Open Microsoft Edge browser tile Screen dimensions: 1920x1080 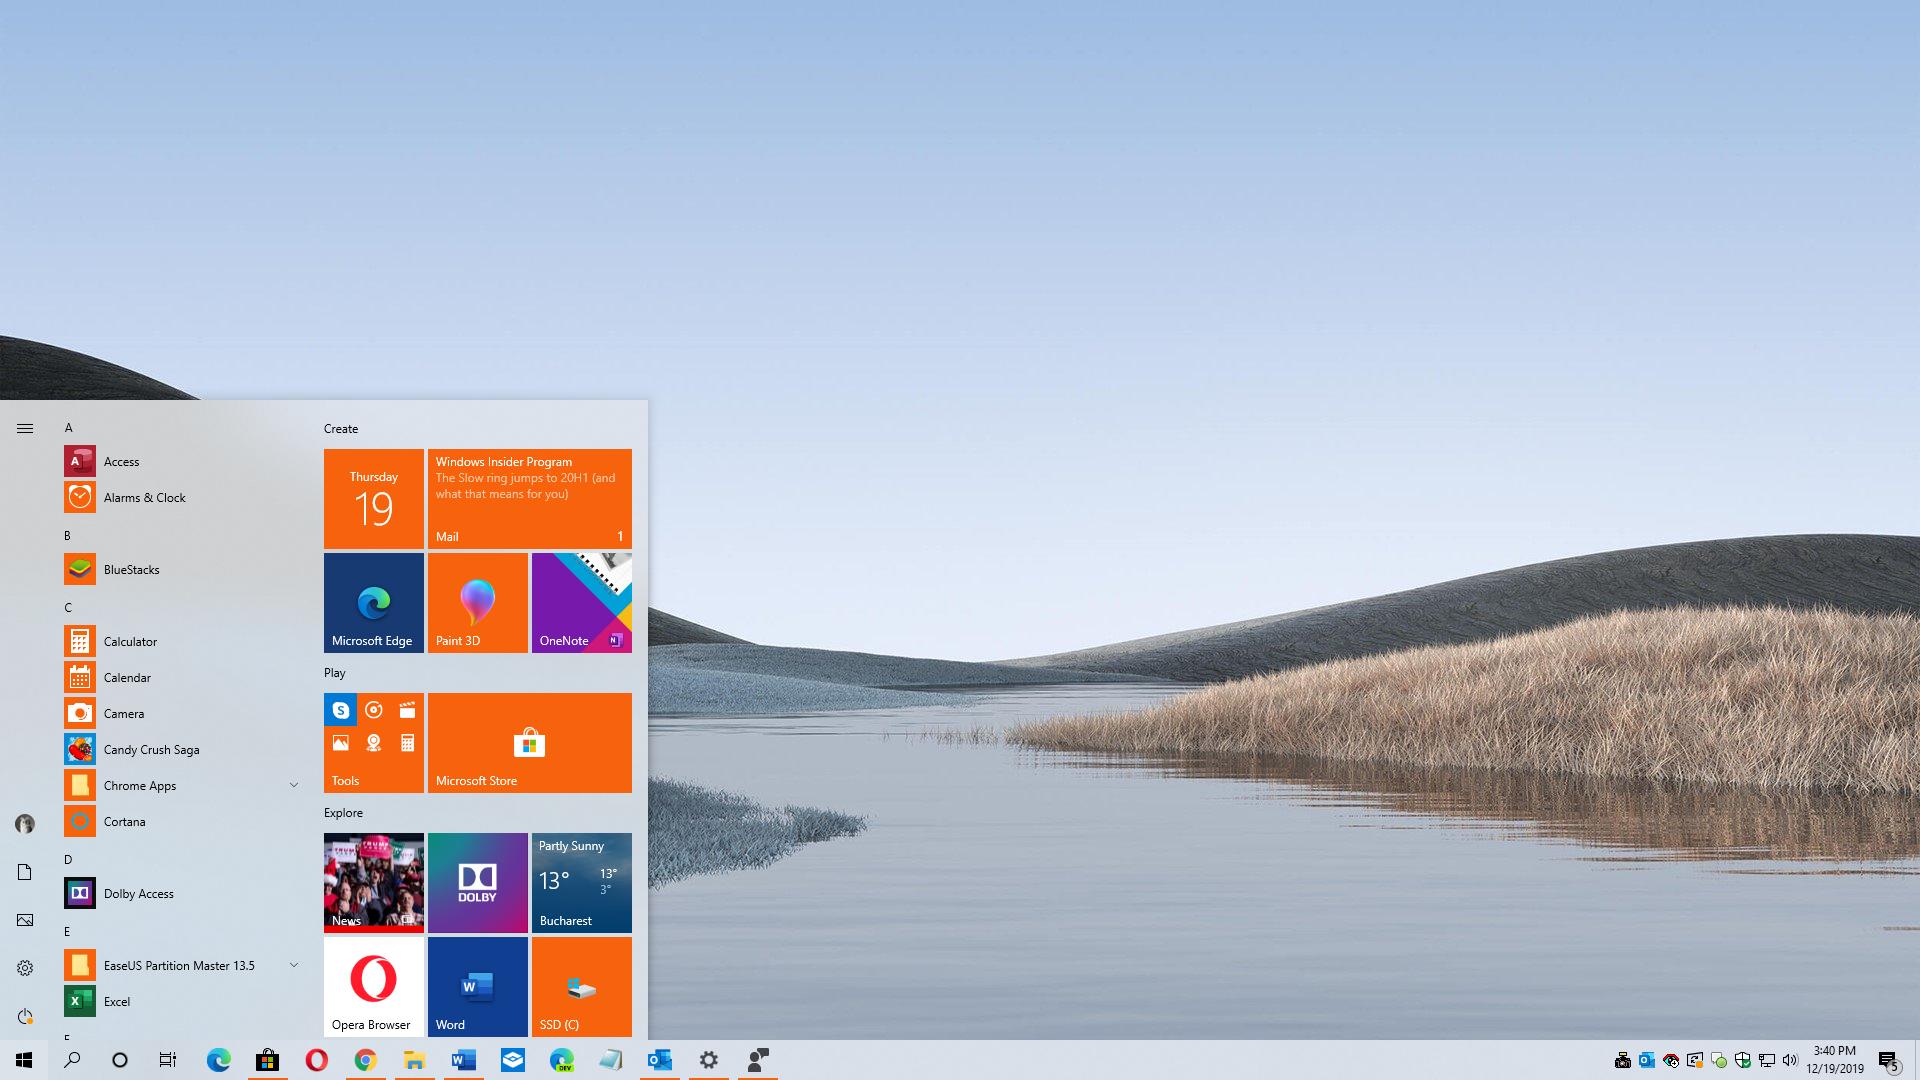[373, 603]
